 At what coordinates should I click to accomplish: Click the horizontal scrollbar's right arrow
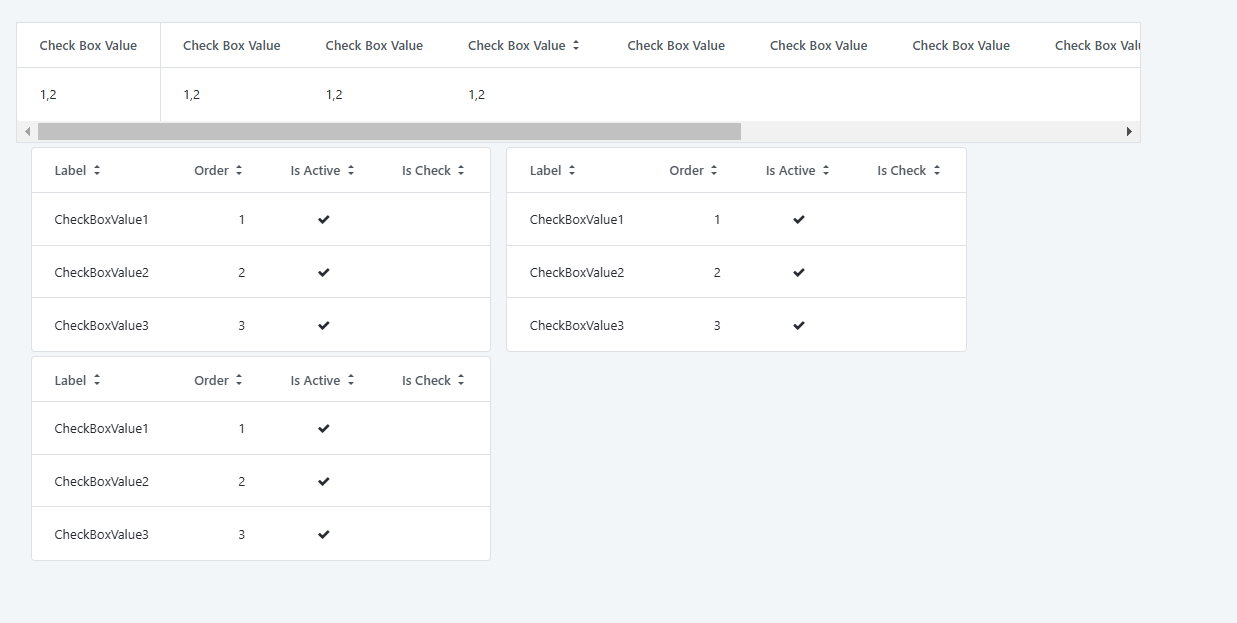click(x=1130, y=132)
